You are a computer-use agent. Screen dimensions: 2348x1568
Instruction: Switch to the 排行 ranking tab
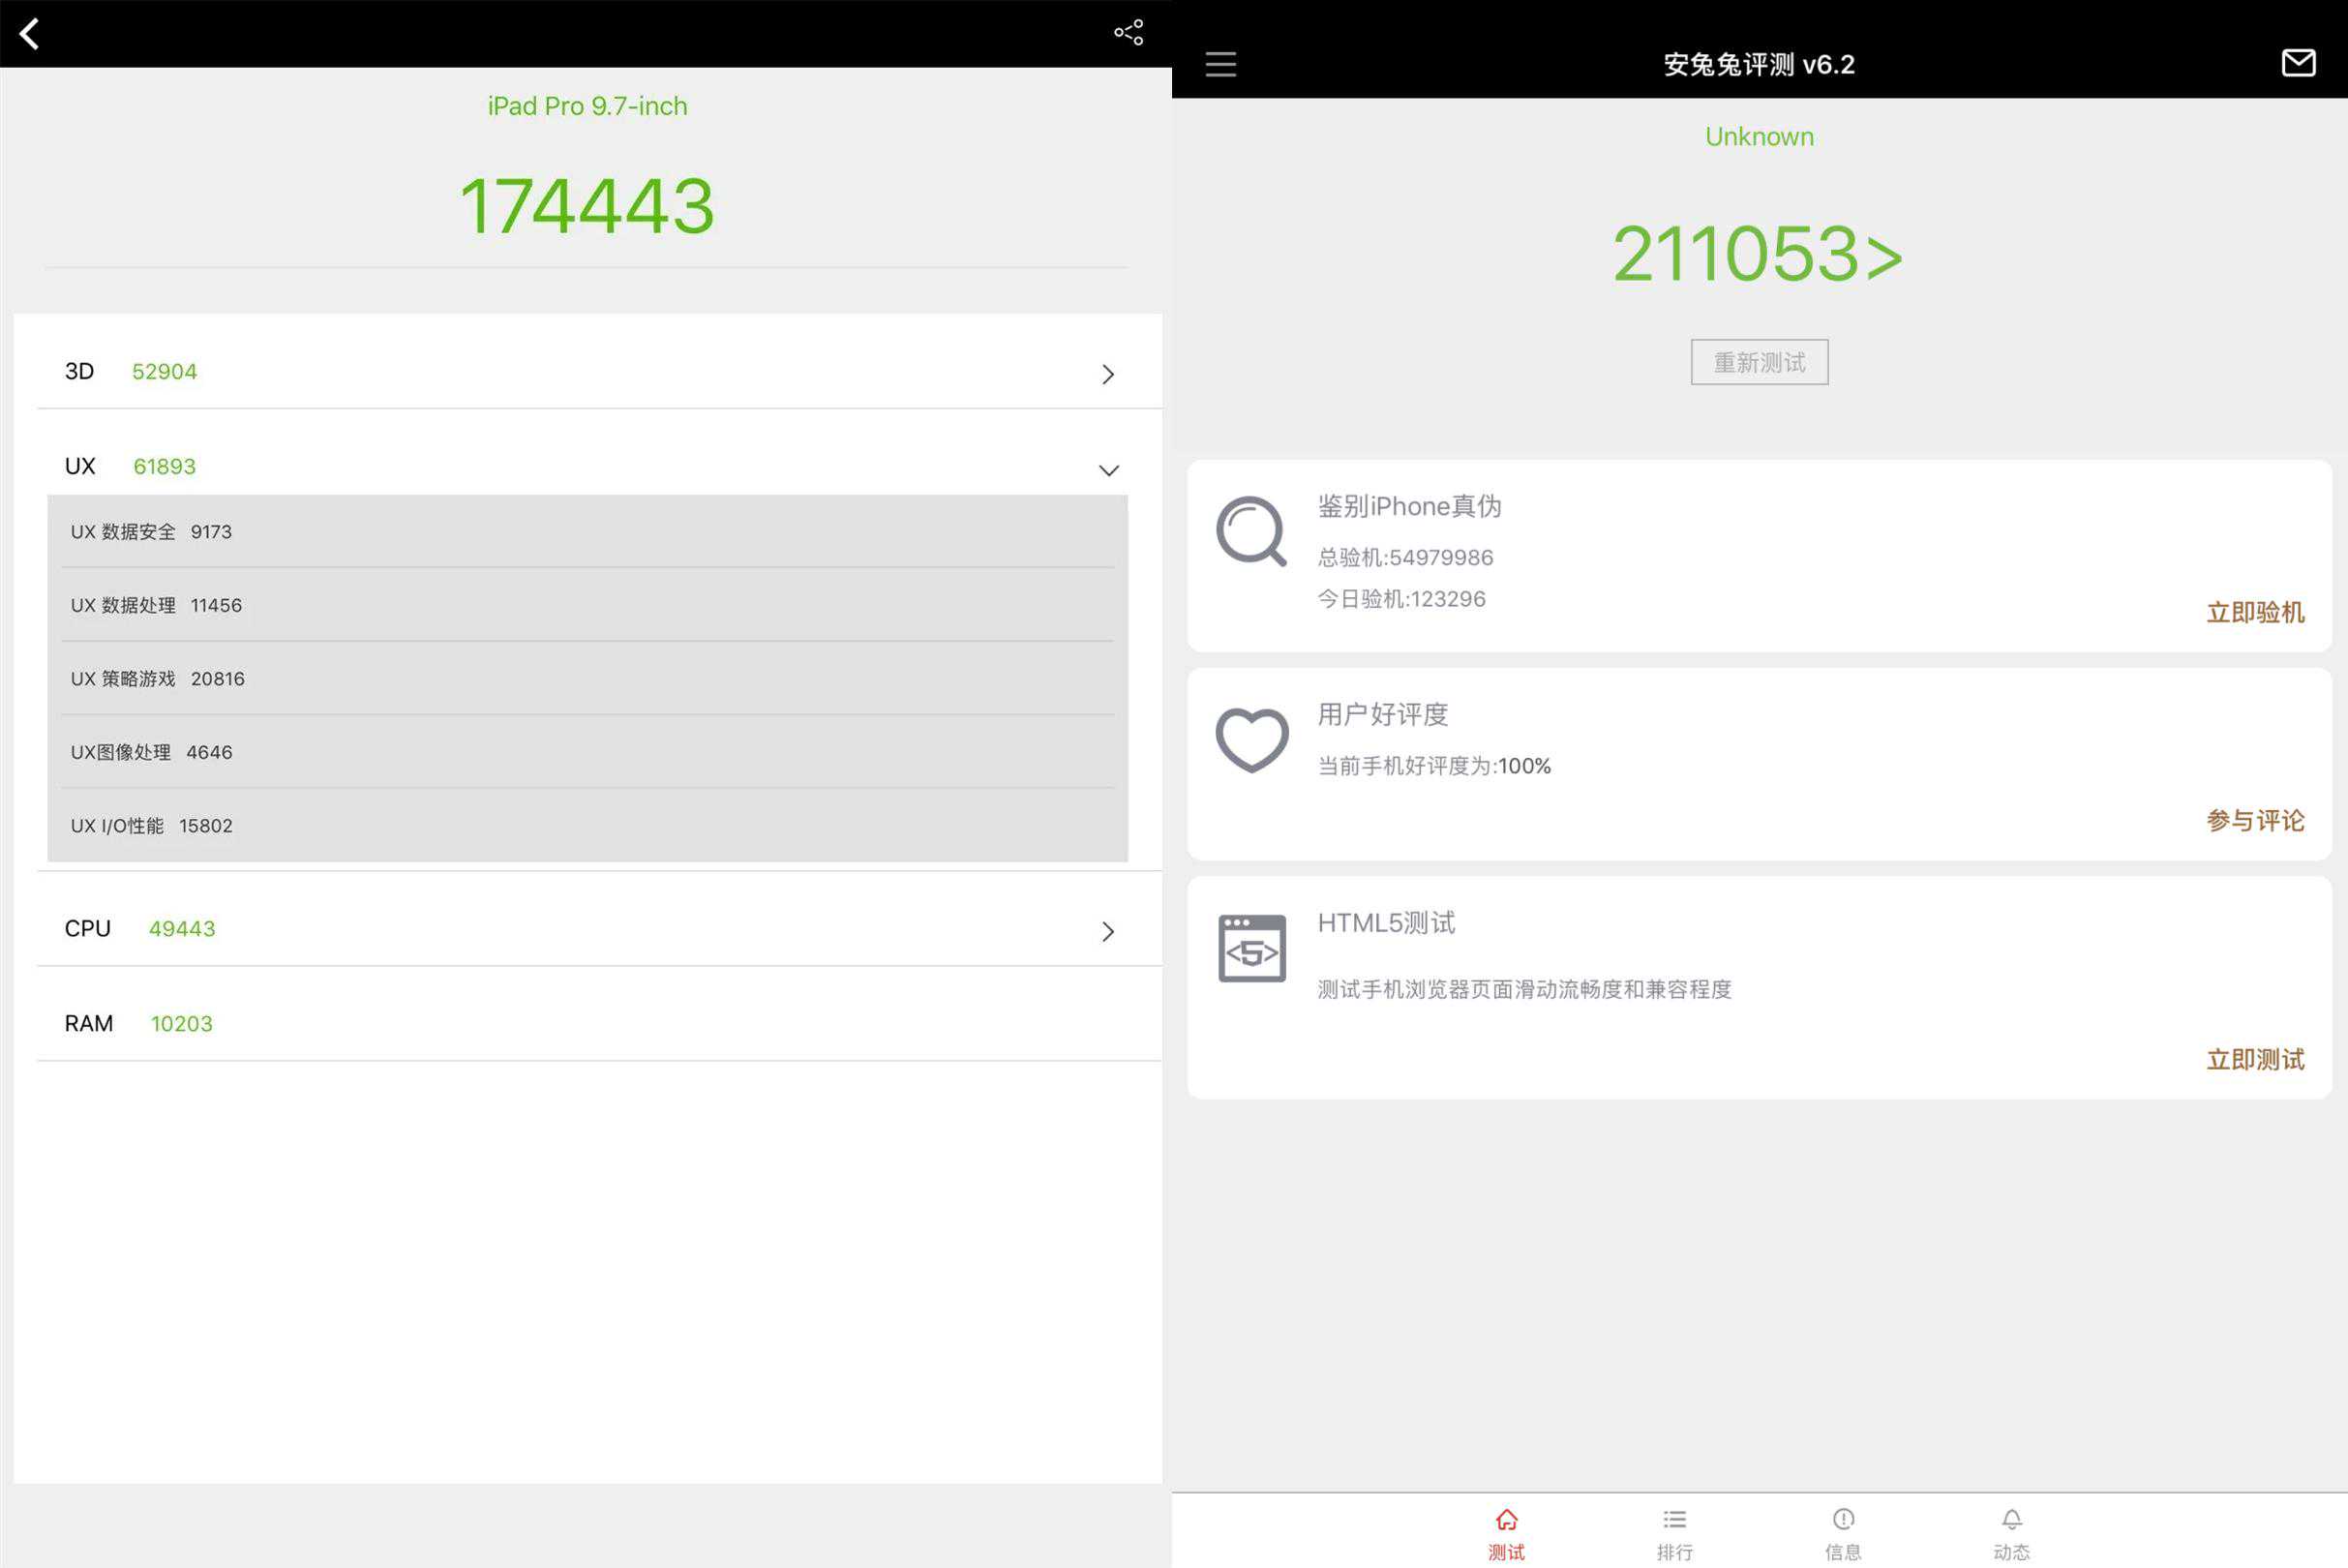coord(1674,1532)
